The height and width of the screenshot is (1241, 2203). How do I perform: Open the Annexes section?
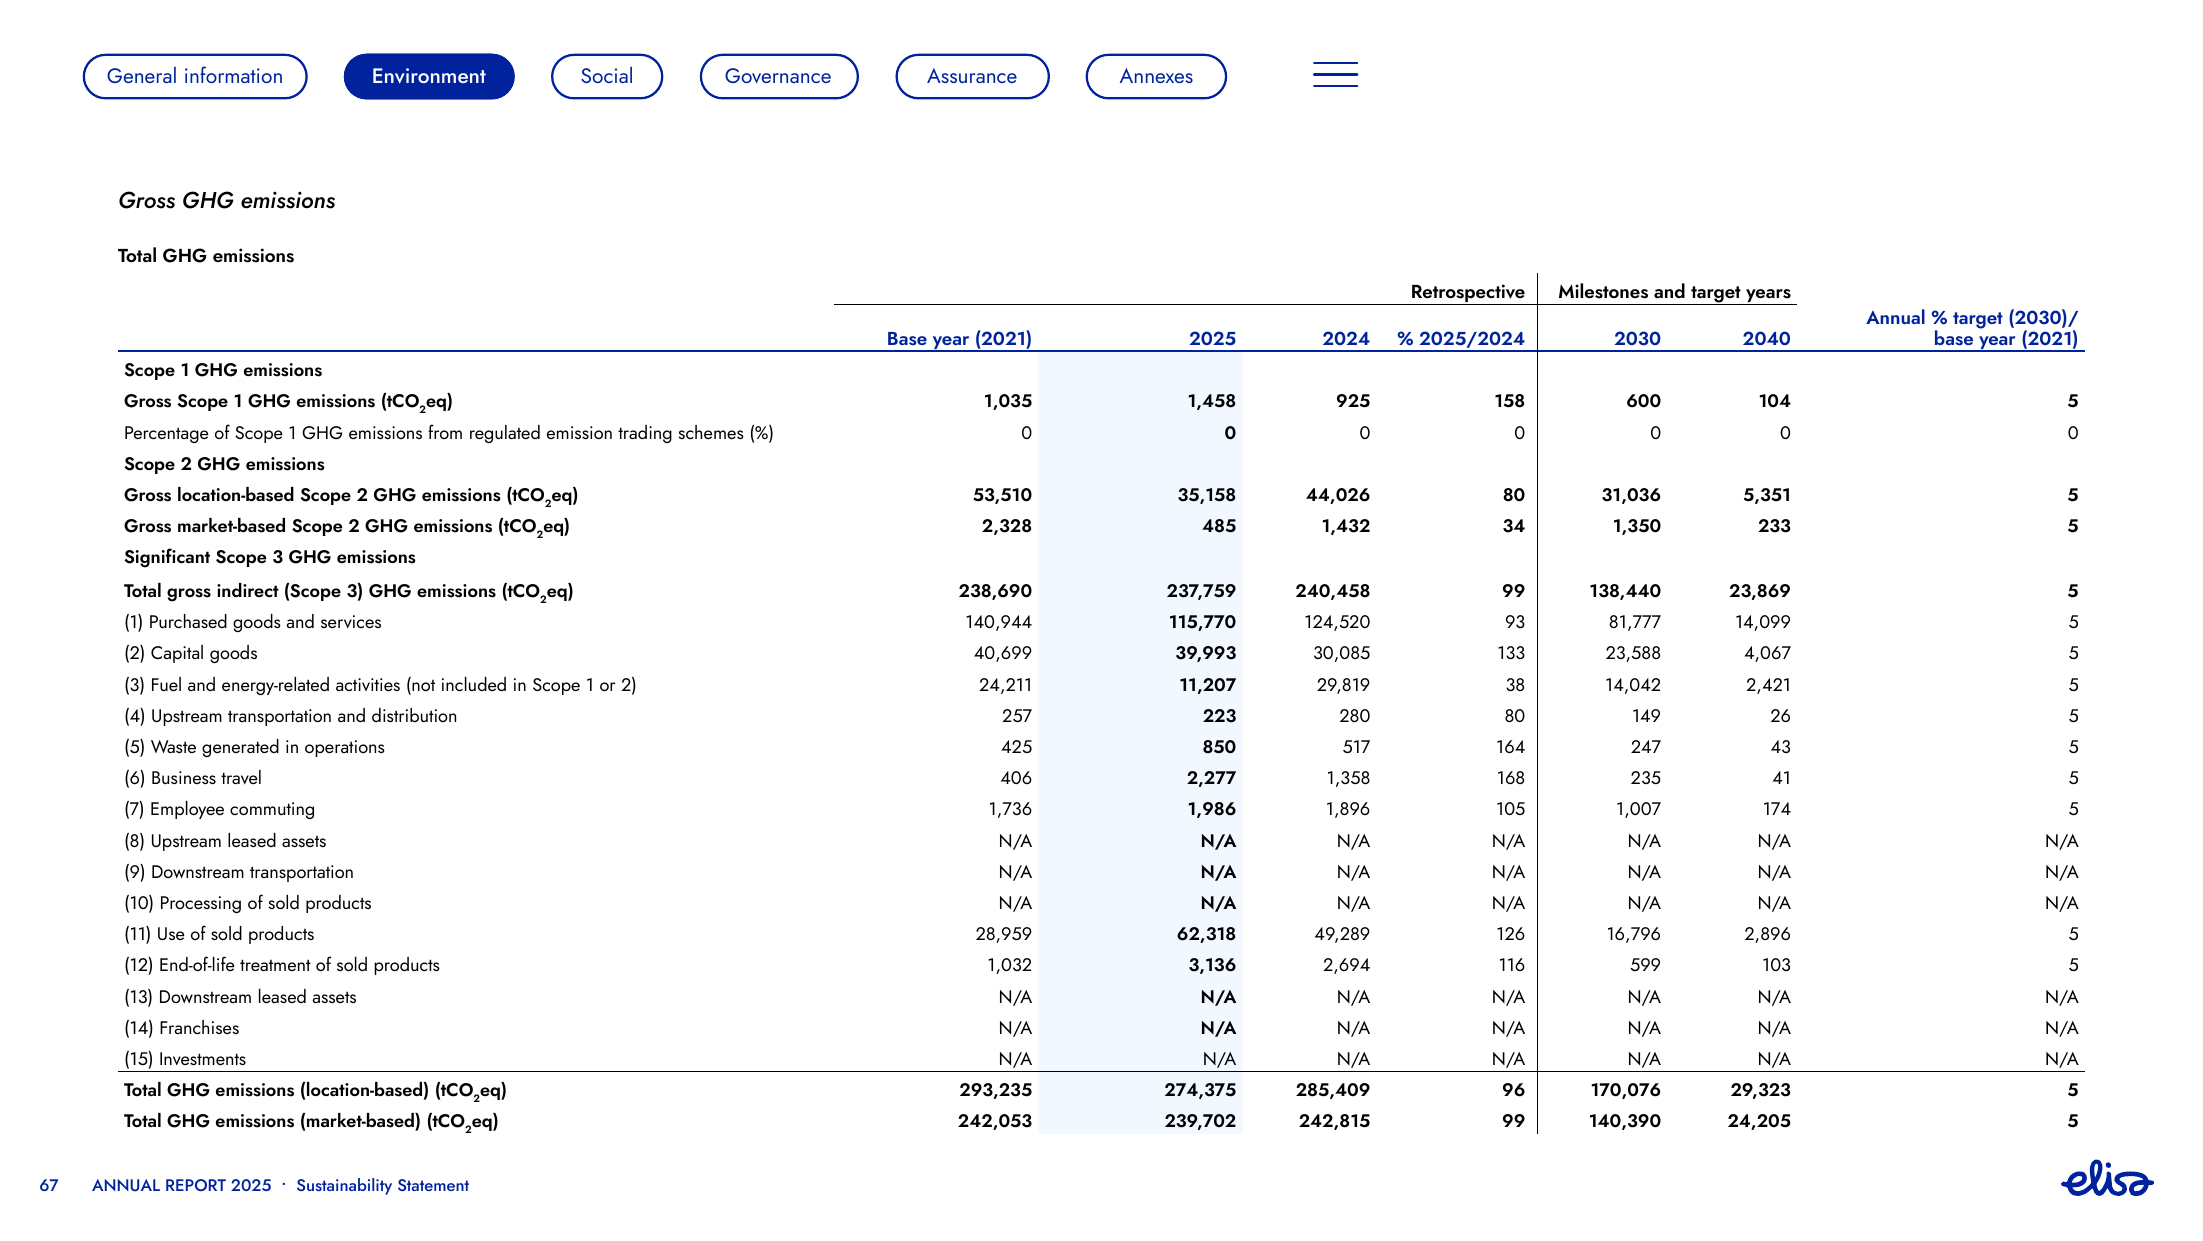click(1156, 77)
